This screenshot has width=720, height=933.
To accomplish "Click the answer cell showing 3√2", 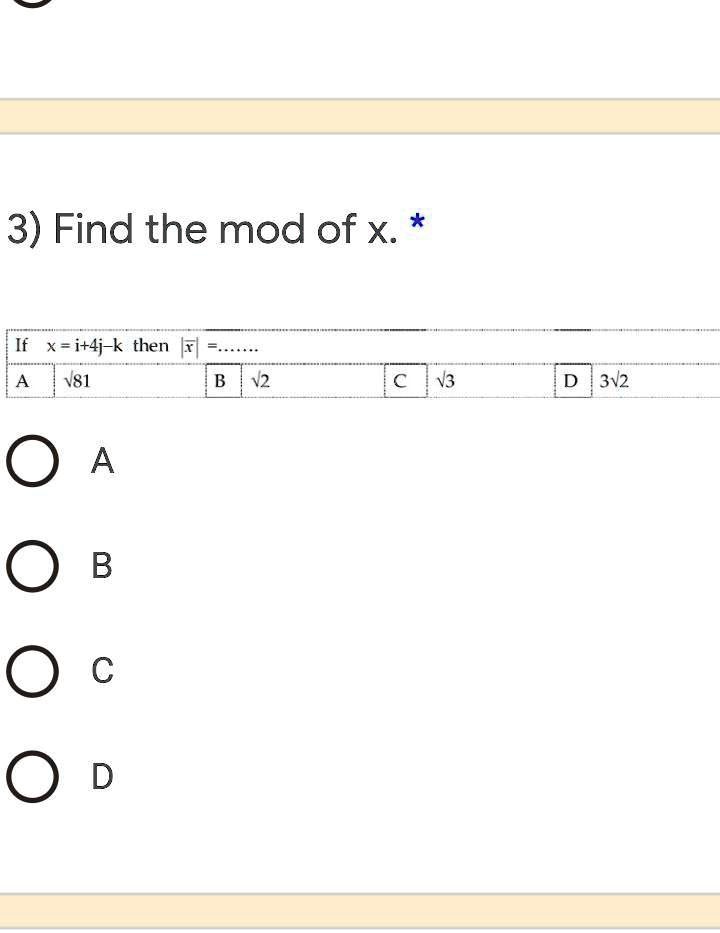I will point(614,380).
